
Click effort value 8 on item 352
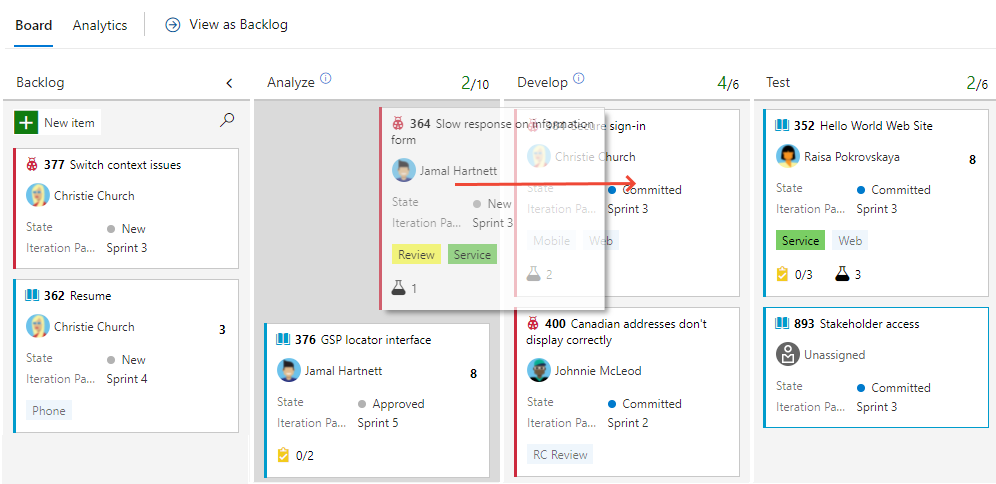tap(972, 159)
